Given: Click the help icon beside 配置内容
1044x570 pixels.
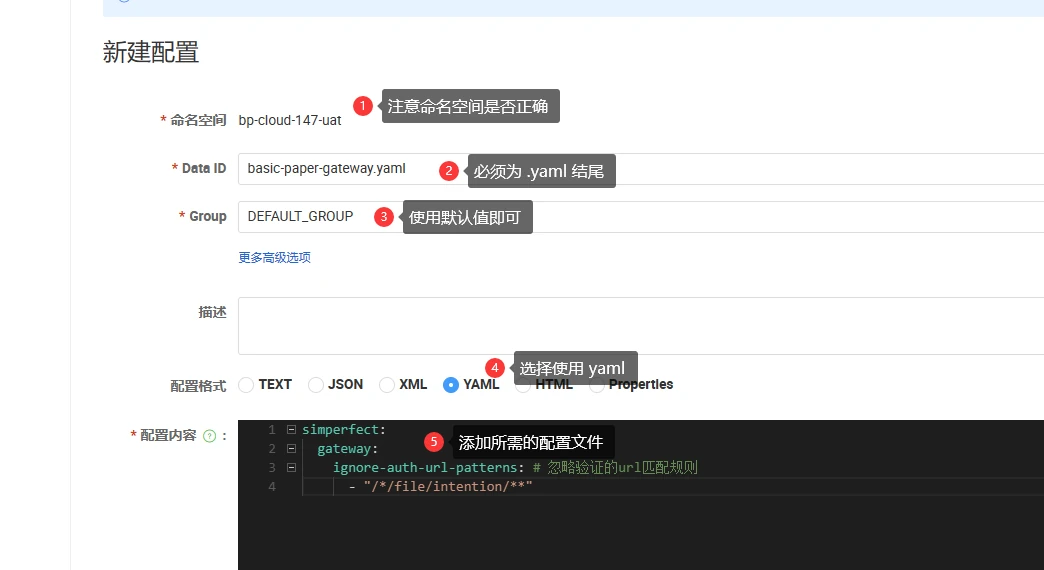Looking at the screenshot, I should coord(210,436).
